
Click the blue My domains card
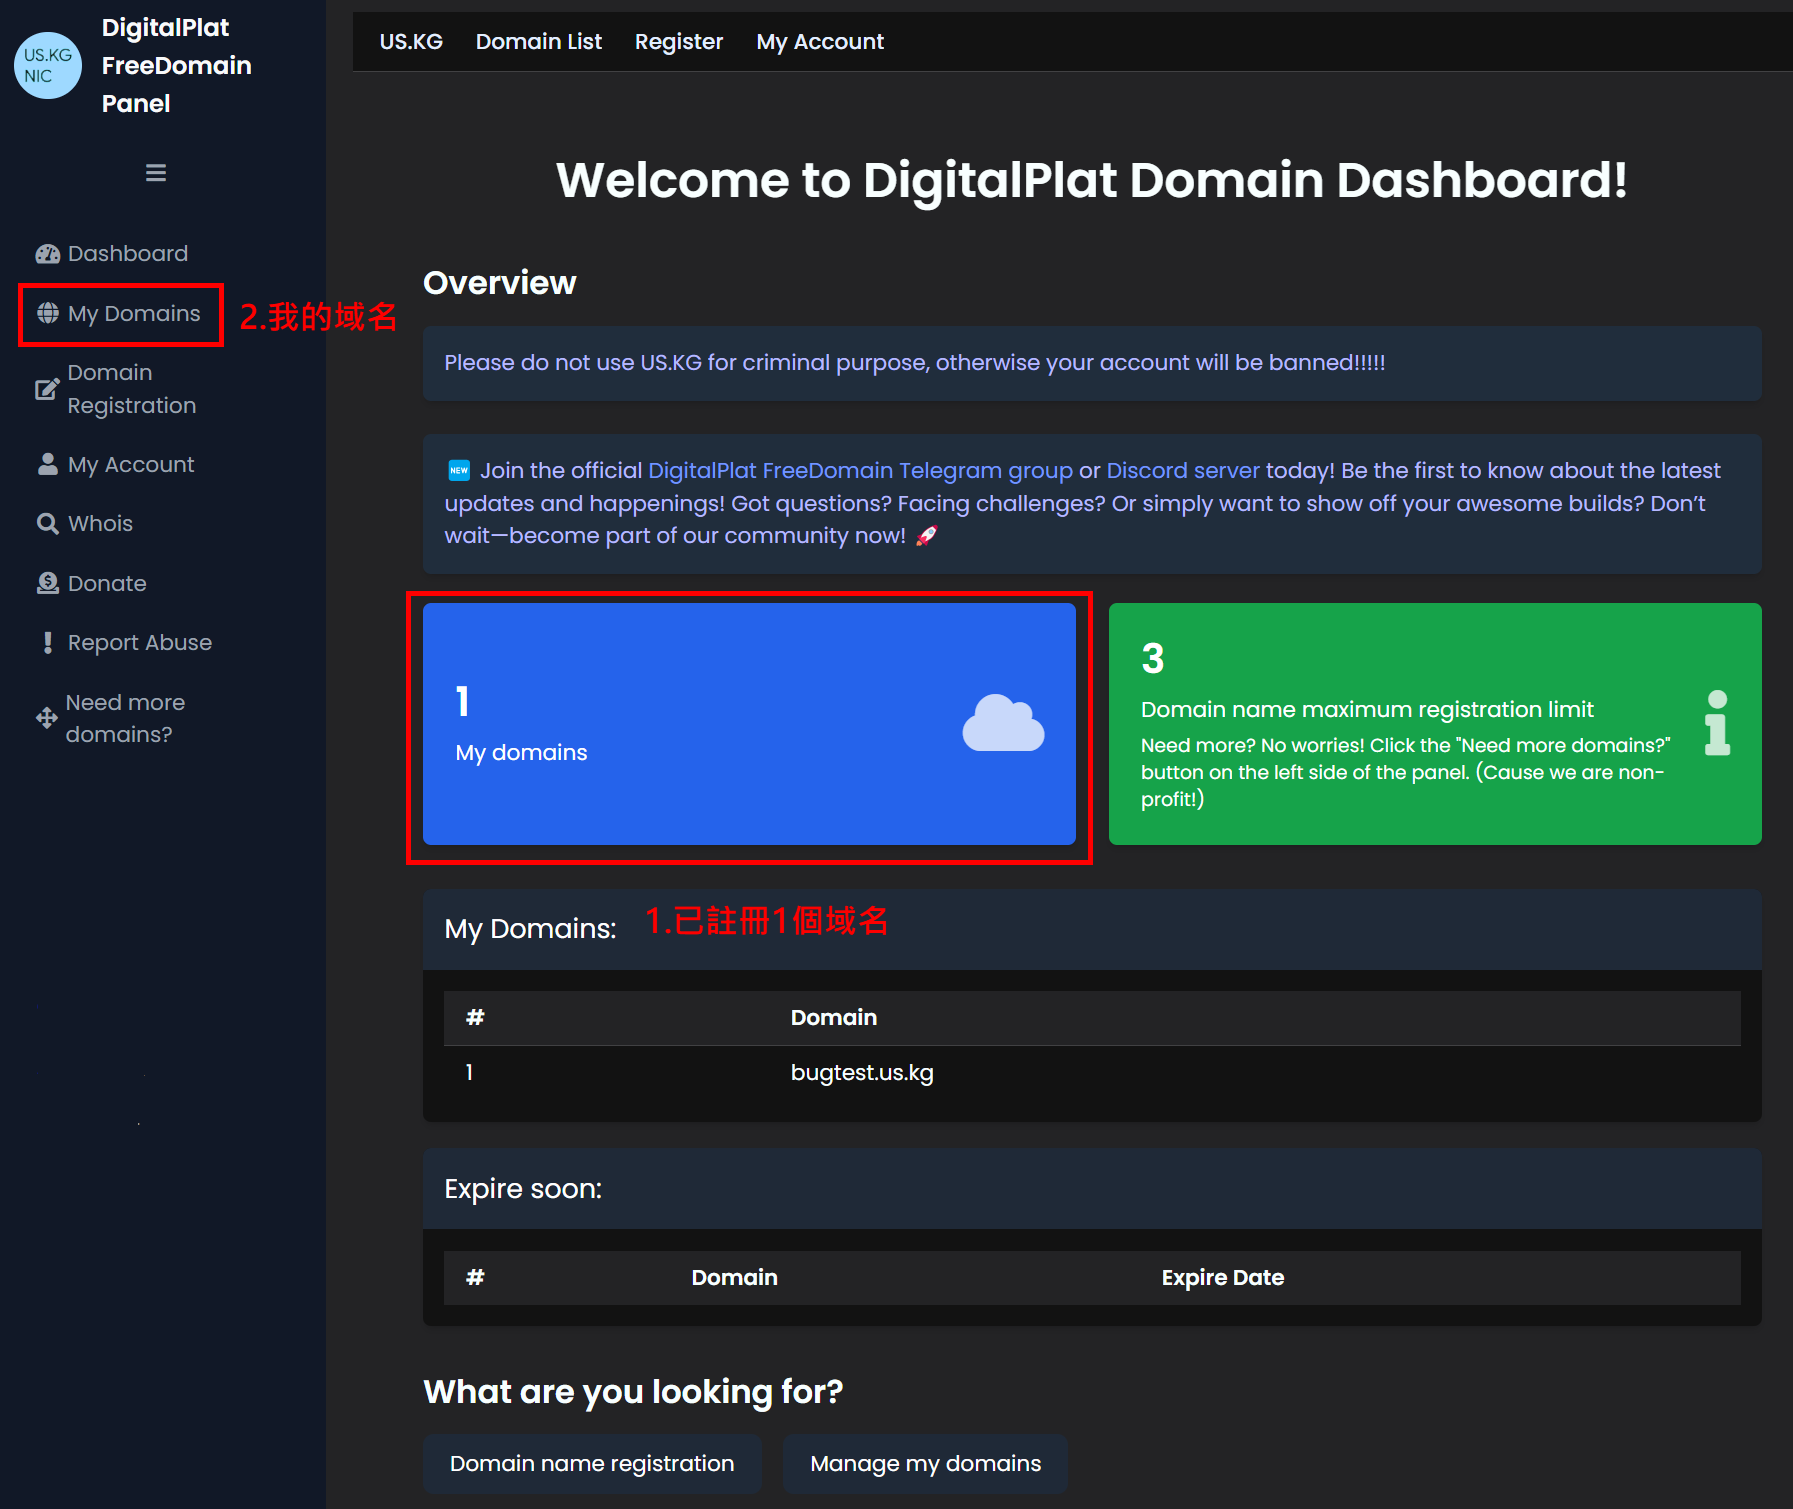pyautogui.click(x=748, y=724)
